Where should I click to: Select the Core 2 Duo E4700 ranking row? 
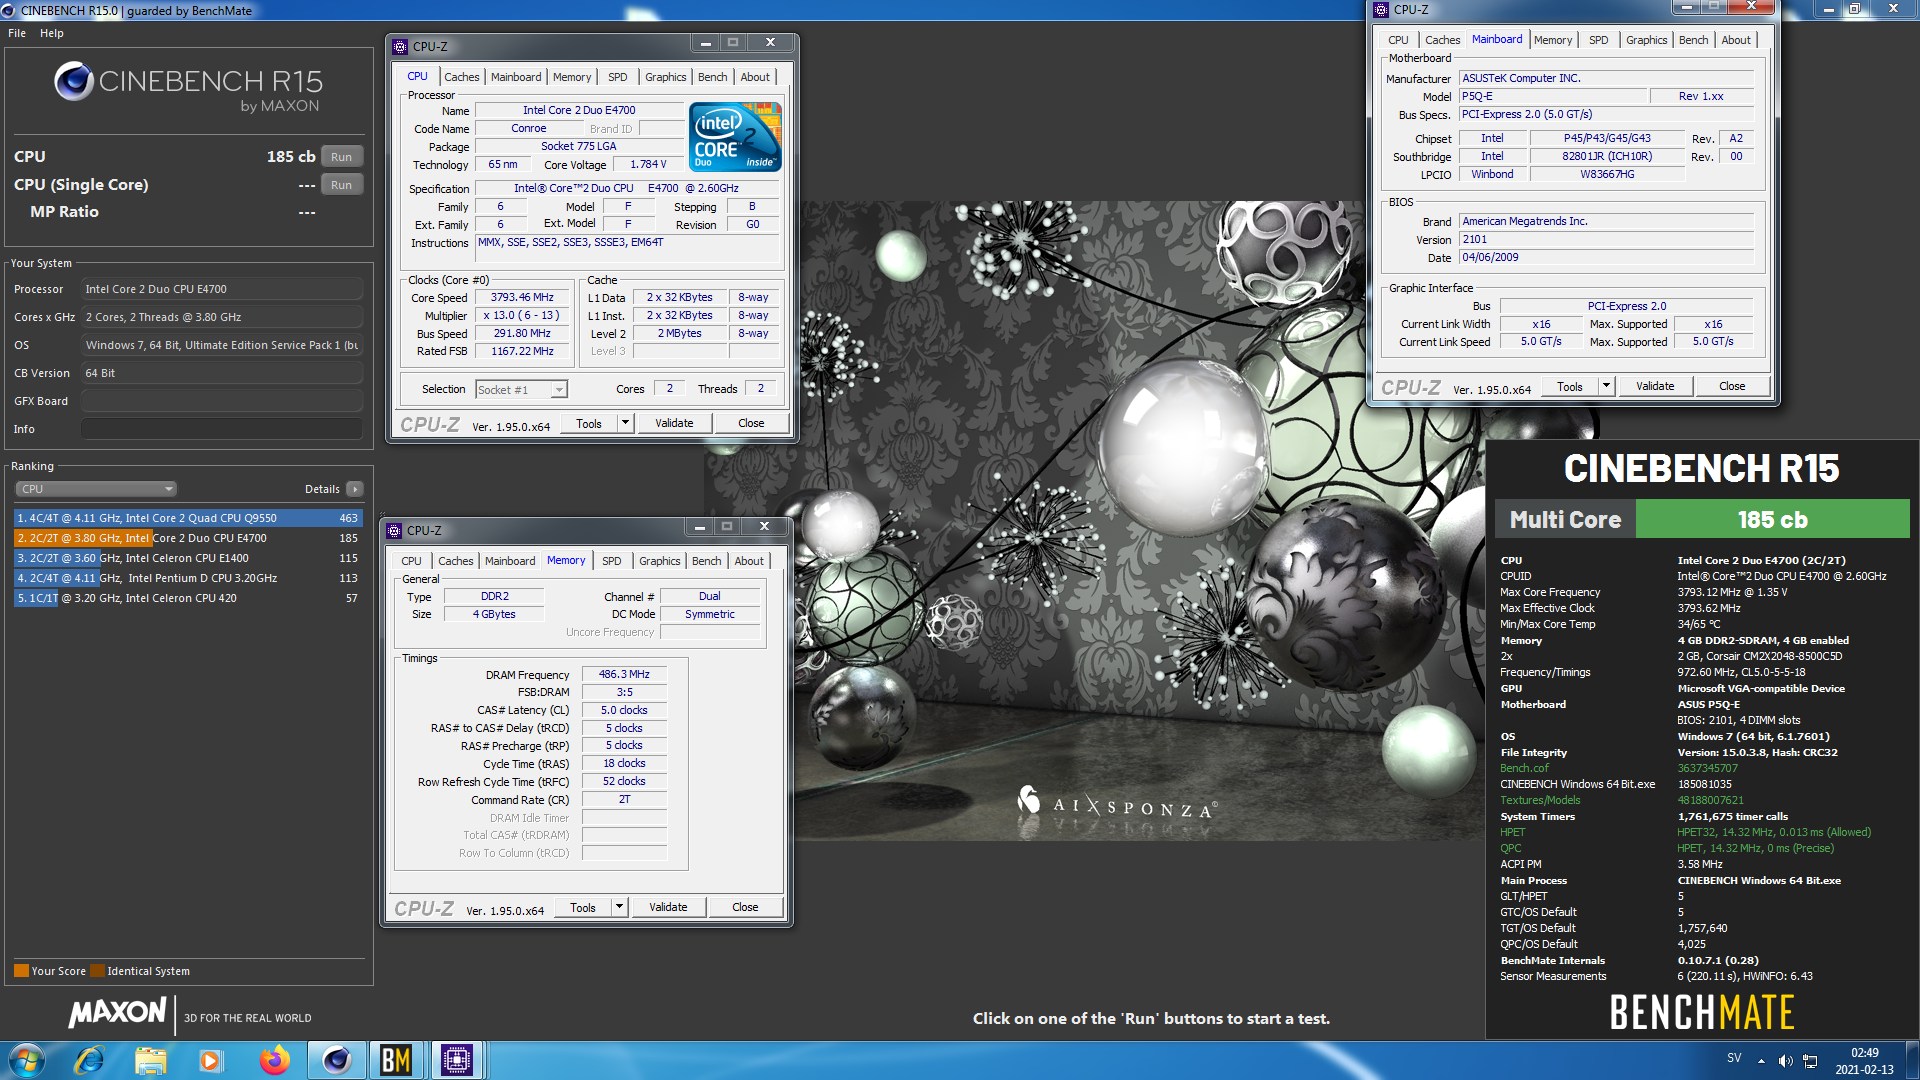[x=188, y=538]
